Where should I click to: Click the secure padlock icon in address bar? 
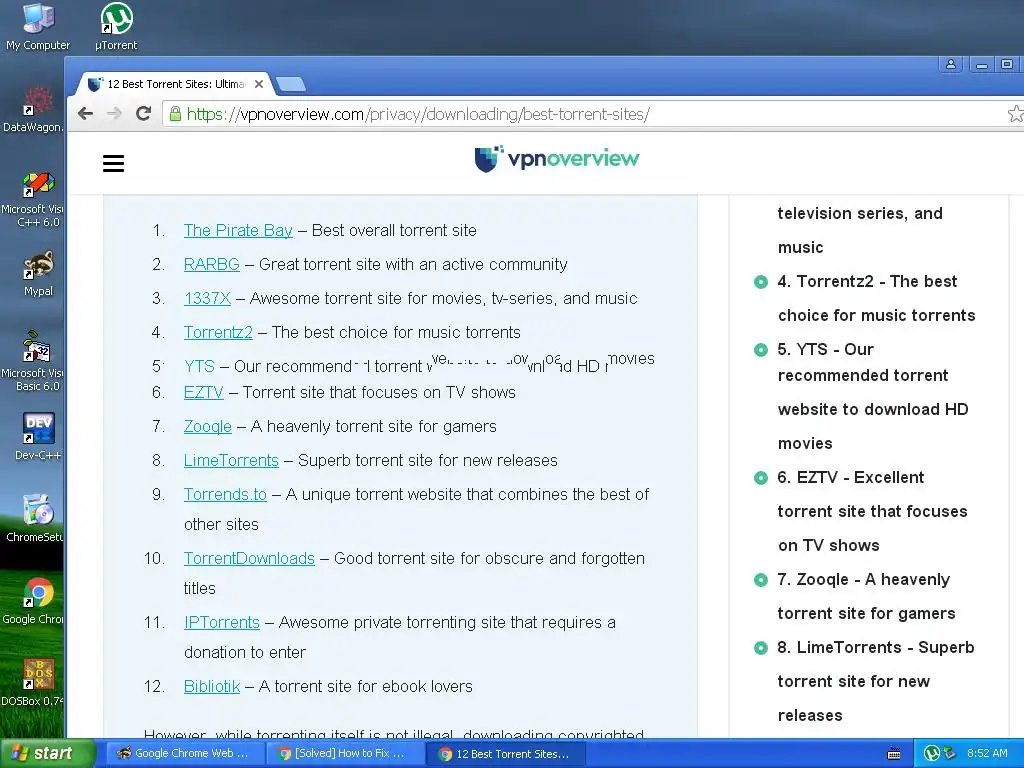click(x=175, y=114)
